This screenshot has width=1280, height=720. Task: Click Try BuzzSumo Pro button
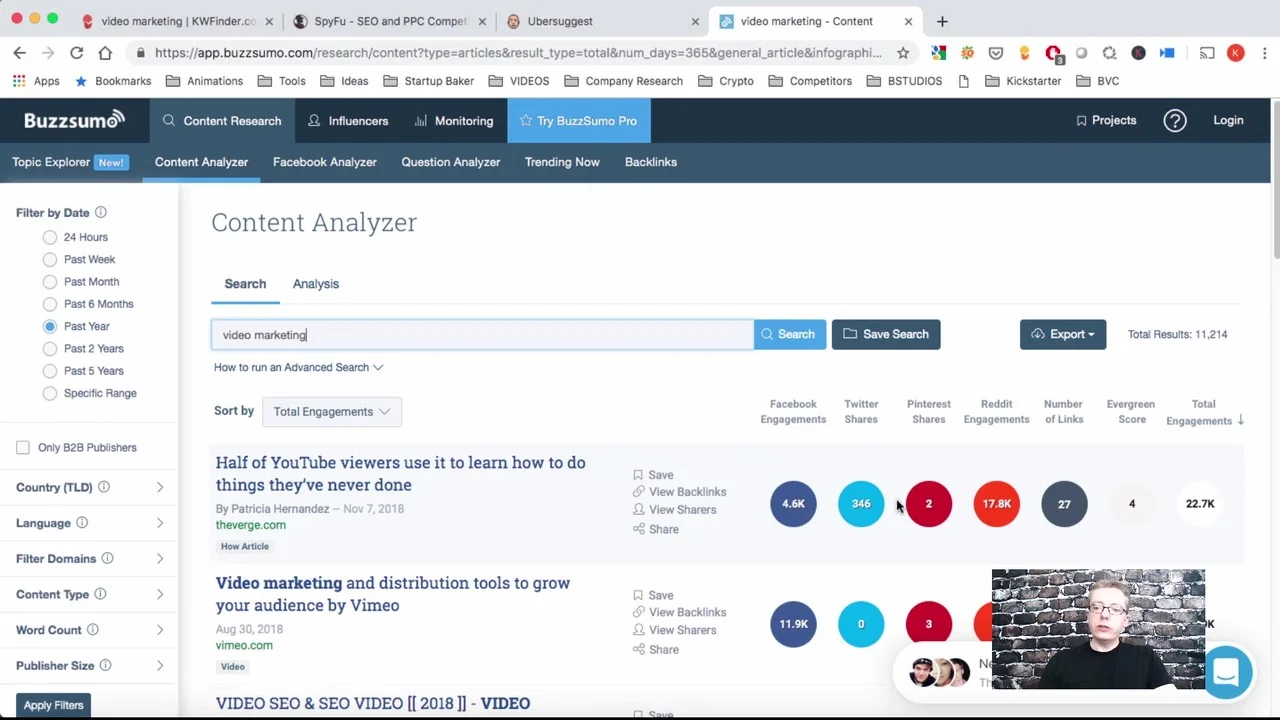point(577,121)
